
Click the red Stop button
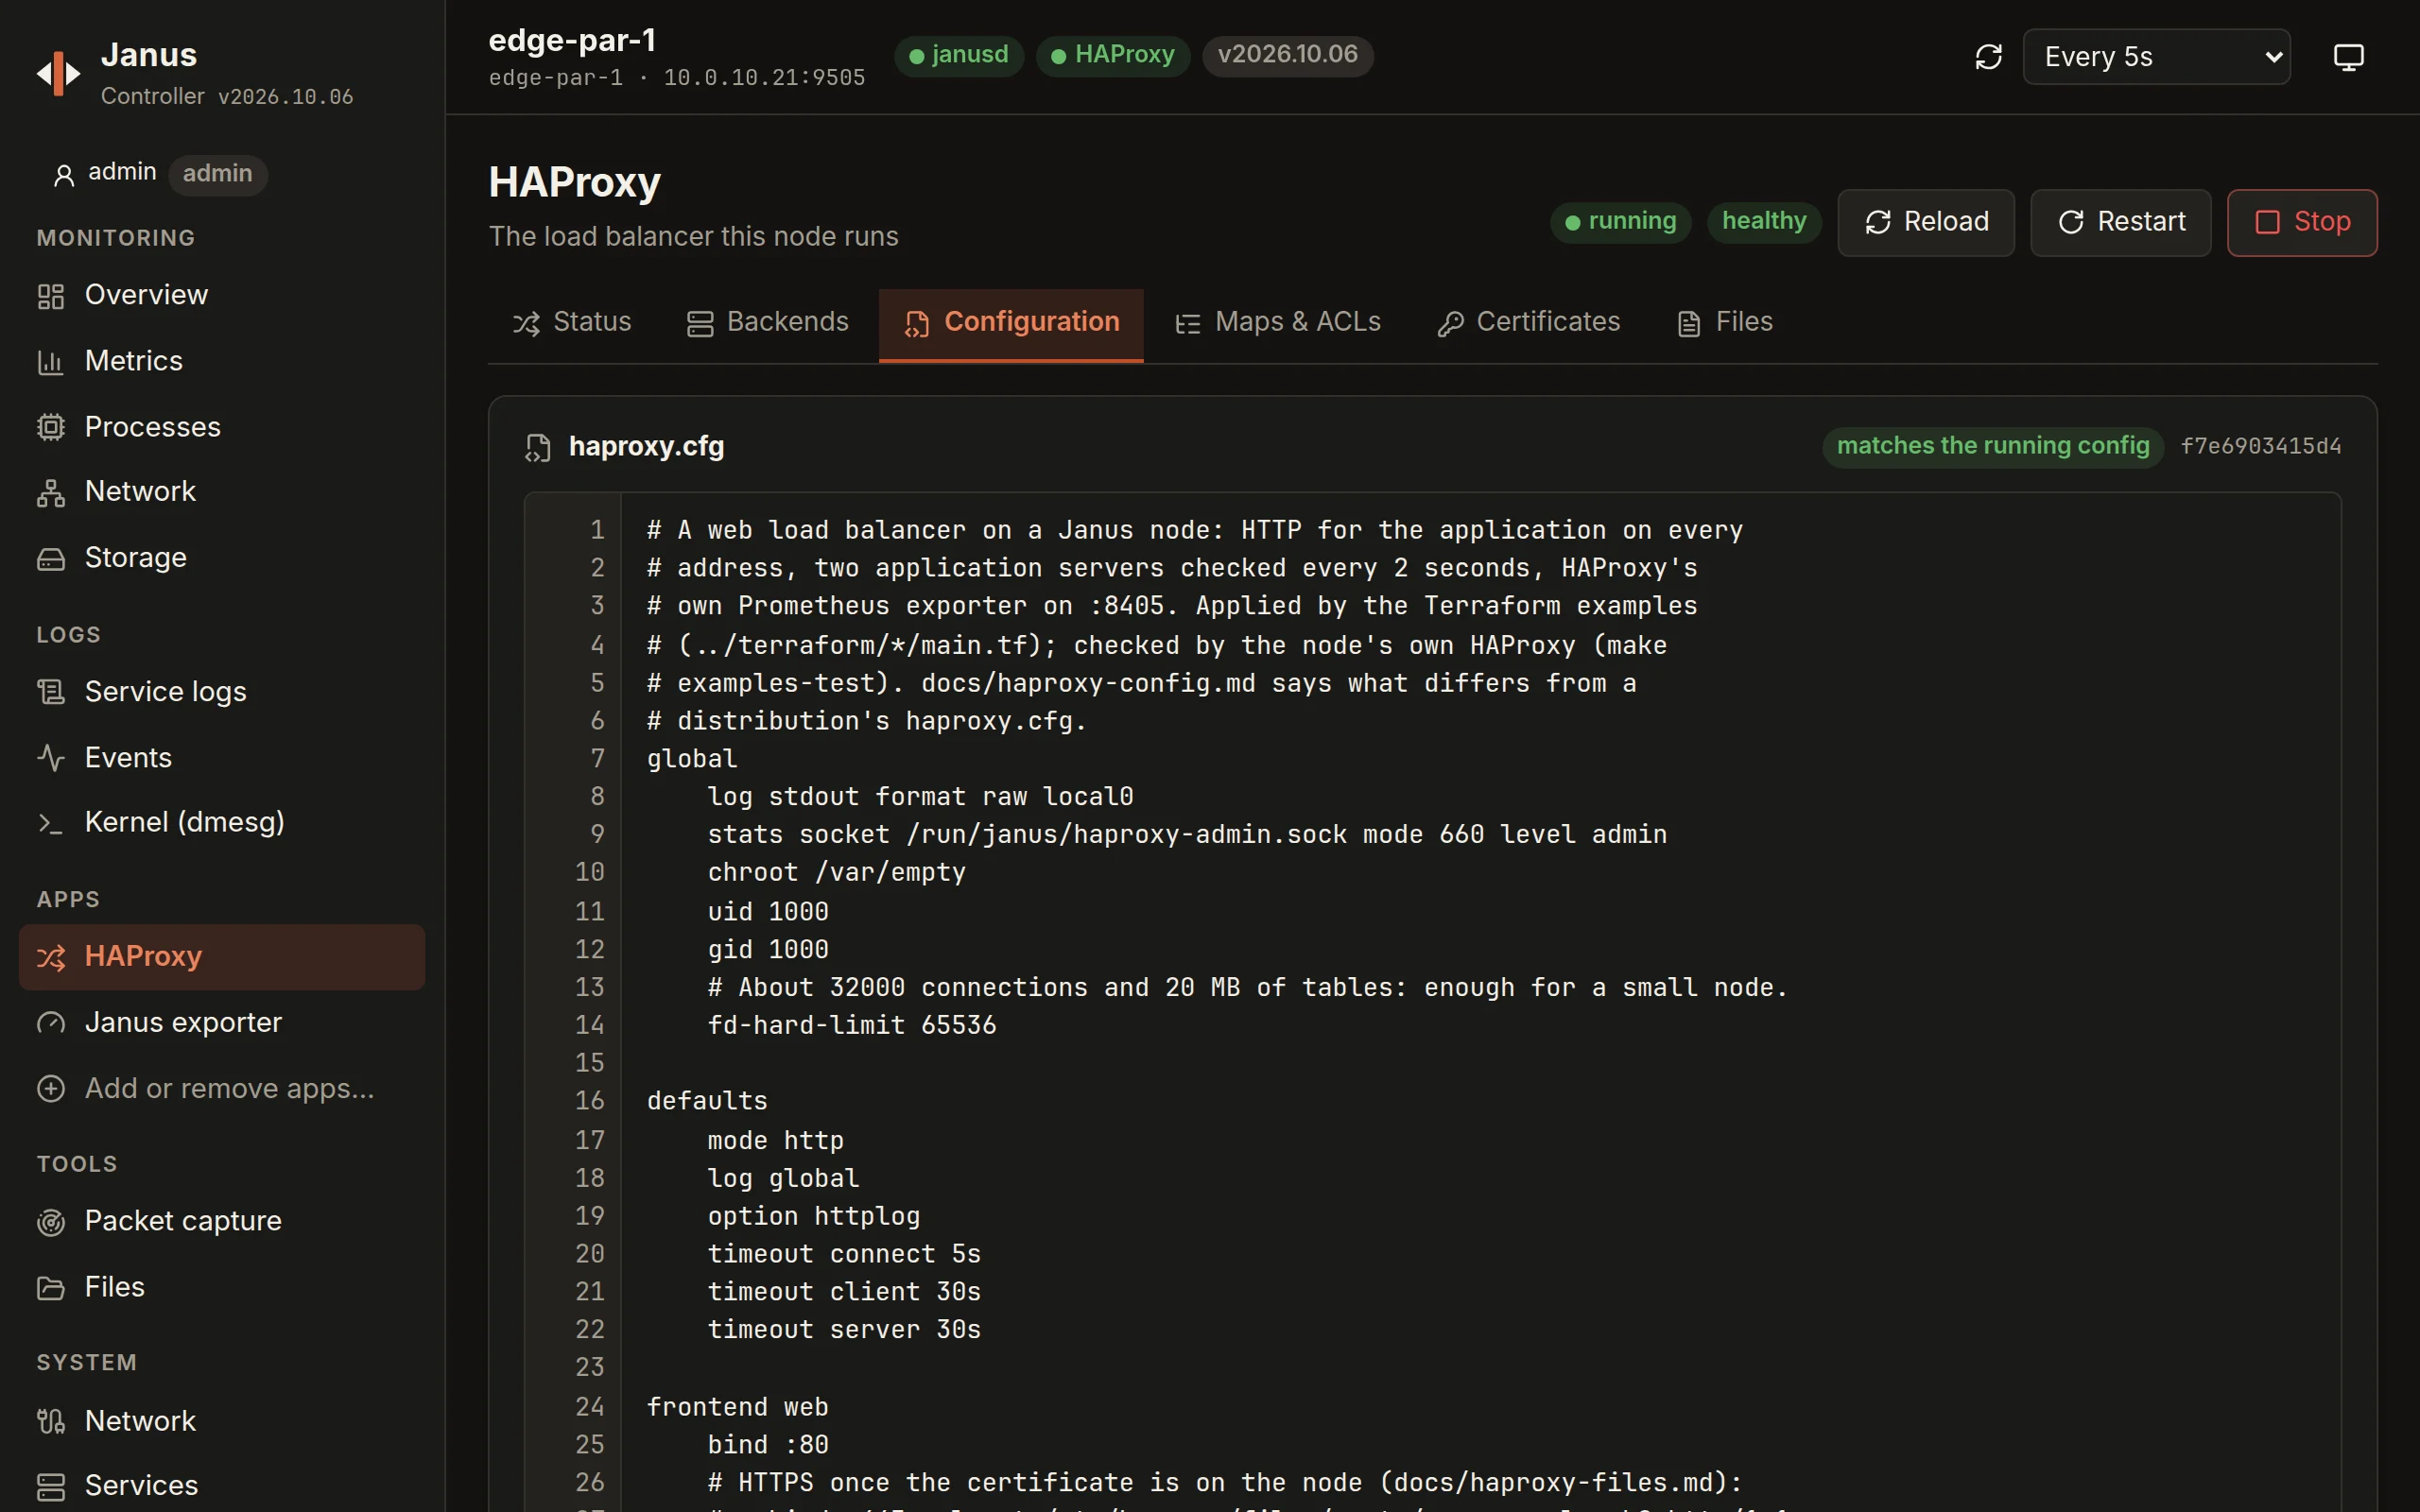coord(2302,223)
